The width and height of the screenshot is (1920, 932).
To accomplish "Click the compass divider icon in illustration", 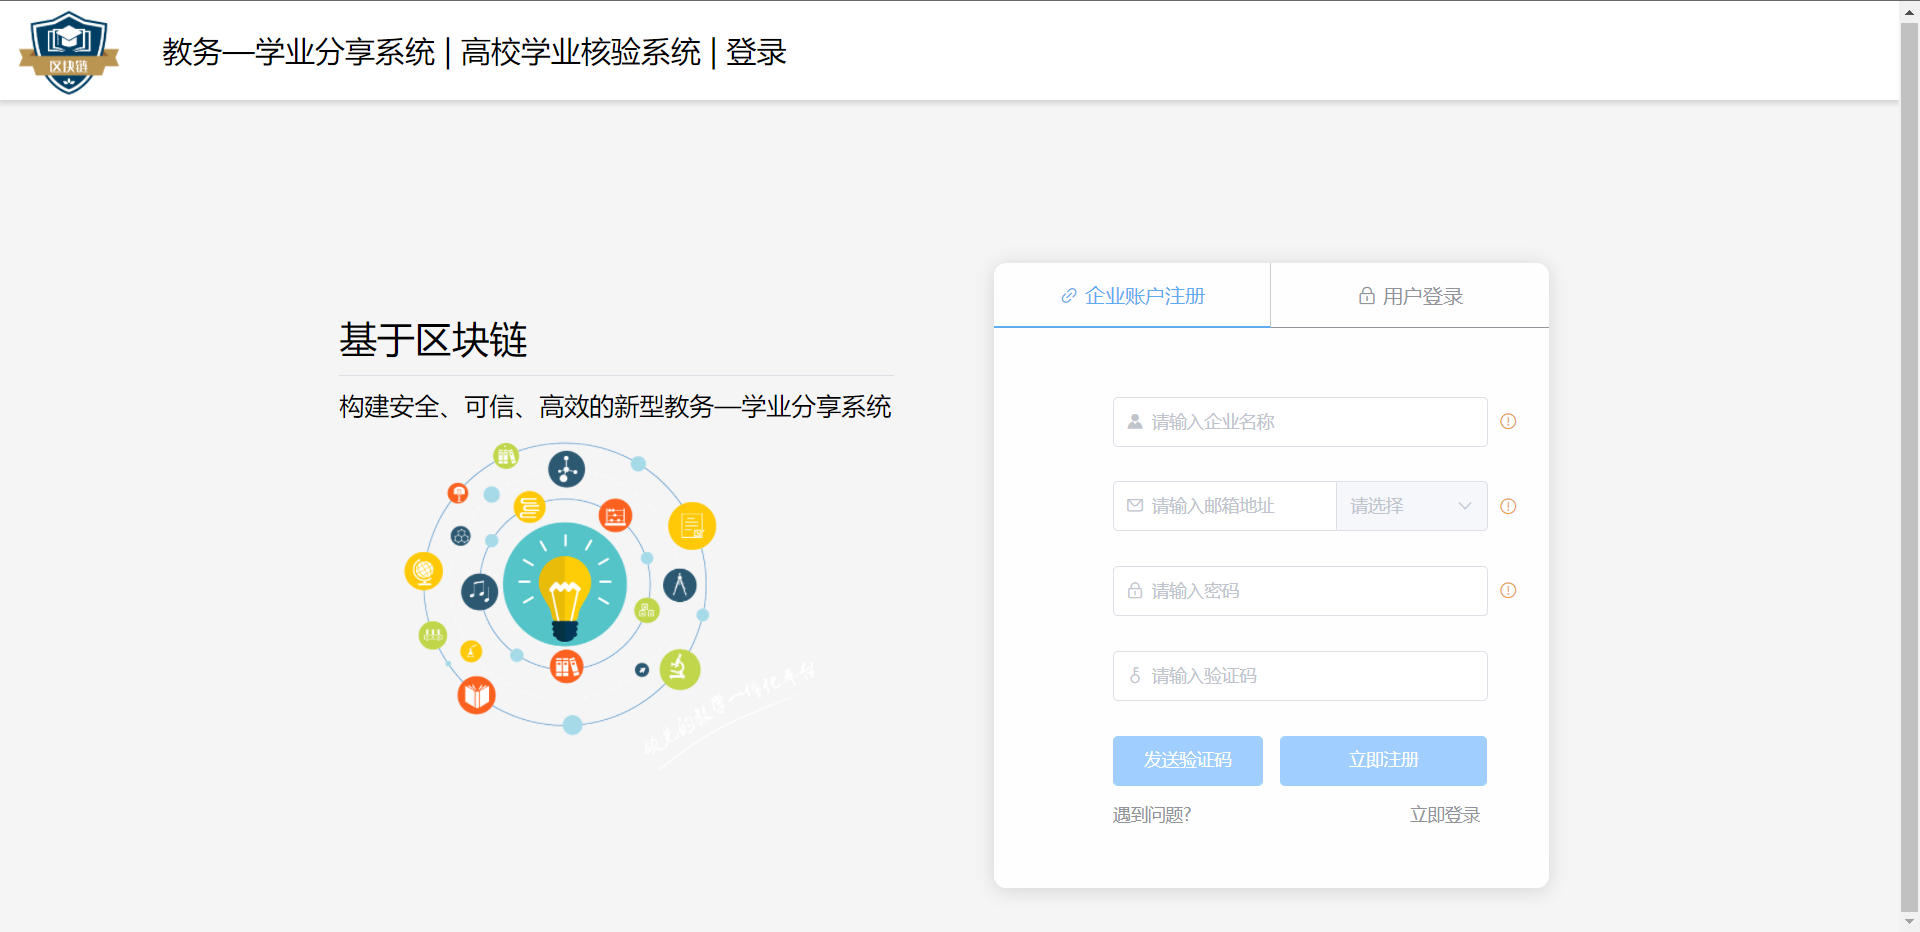I will 680,585.
